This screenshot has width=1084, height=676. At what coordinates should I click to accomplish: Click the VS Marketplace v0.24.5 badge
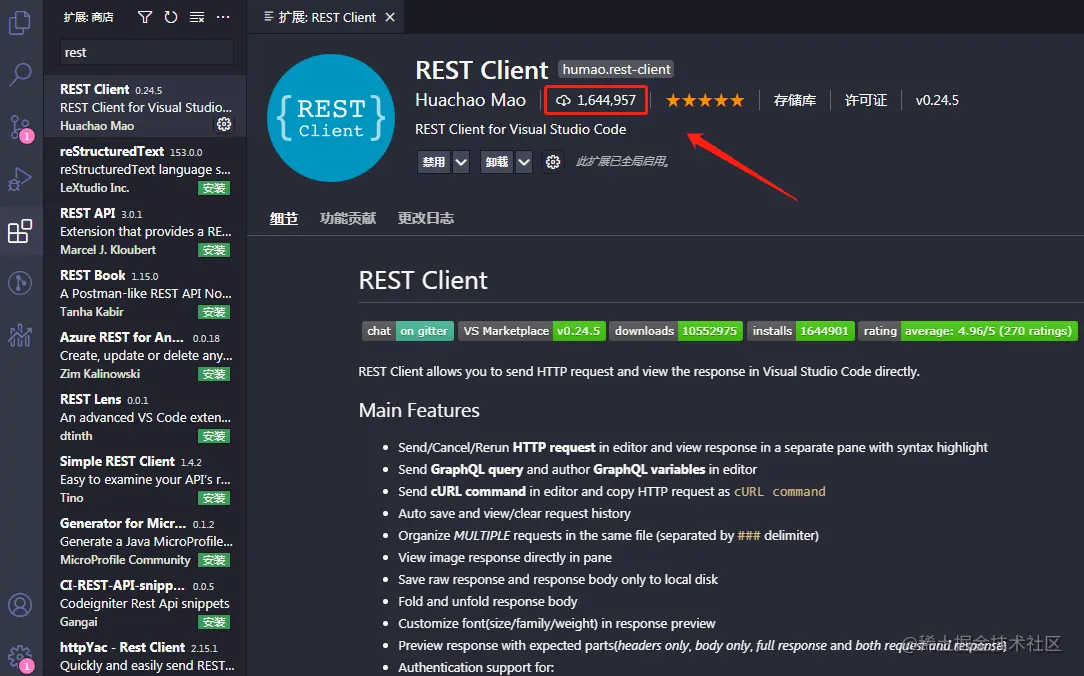(532, 331)
